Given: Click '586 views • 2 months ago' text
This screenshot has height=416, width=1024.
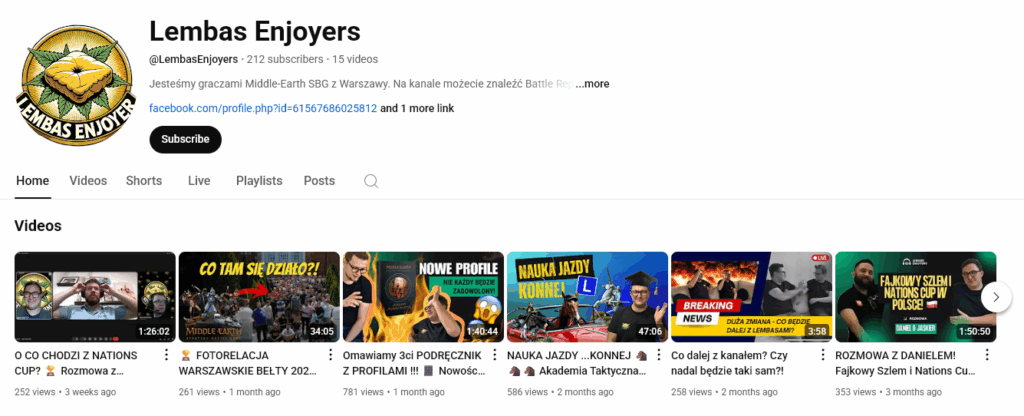Looking at the screenshot, I should [560, 392].
